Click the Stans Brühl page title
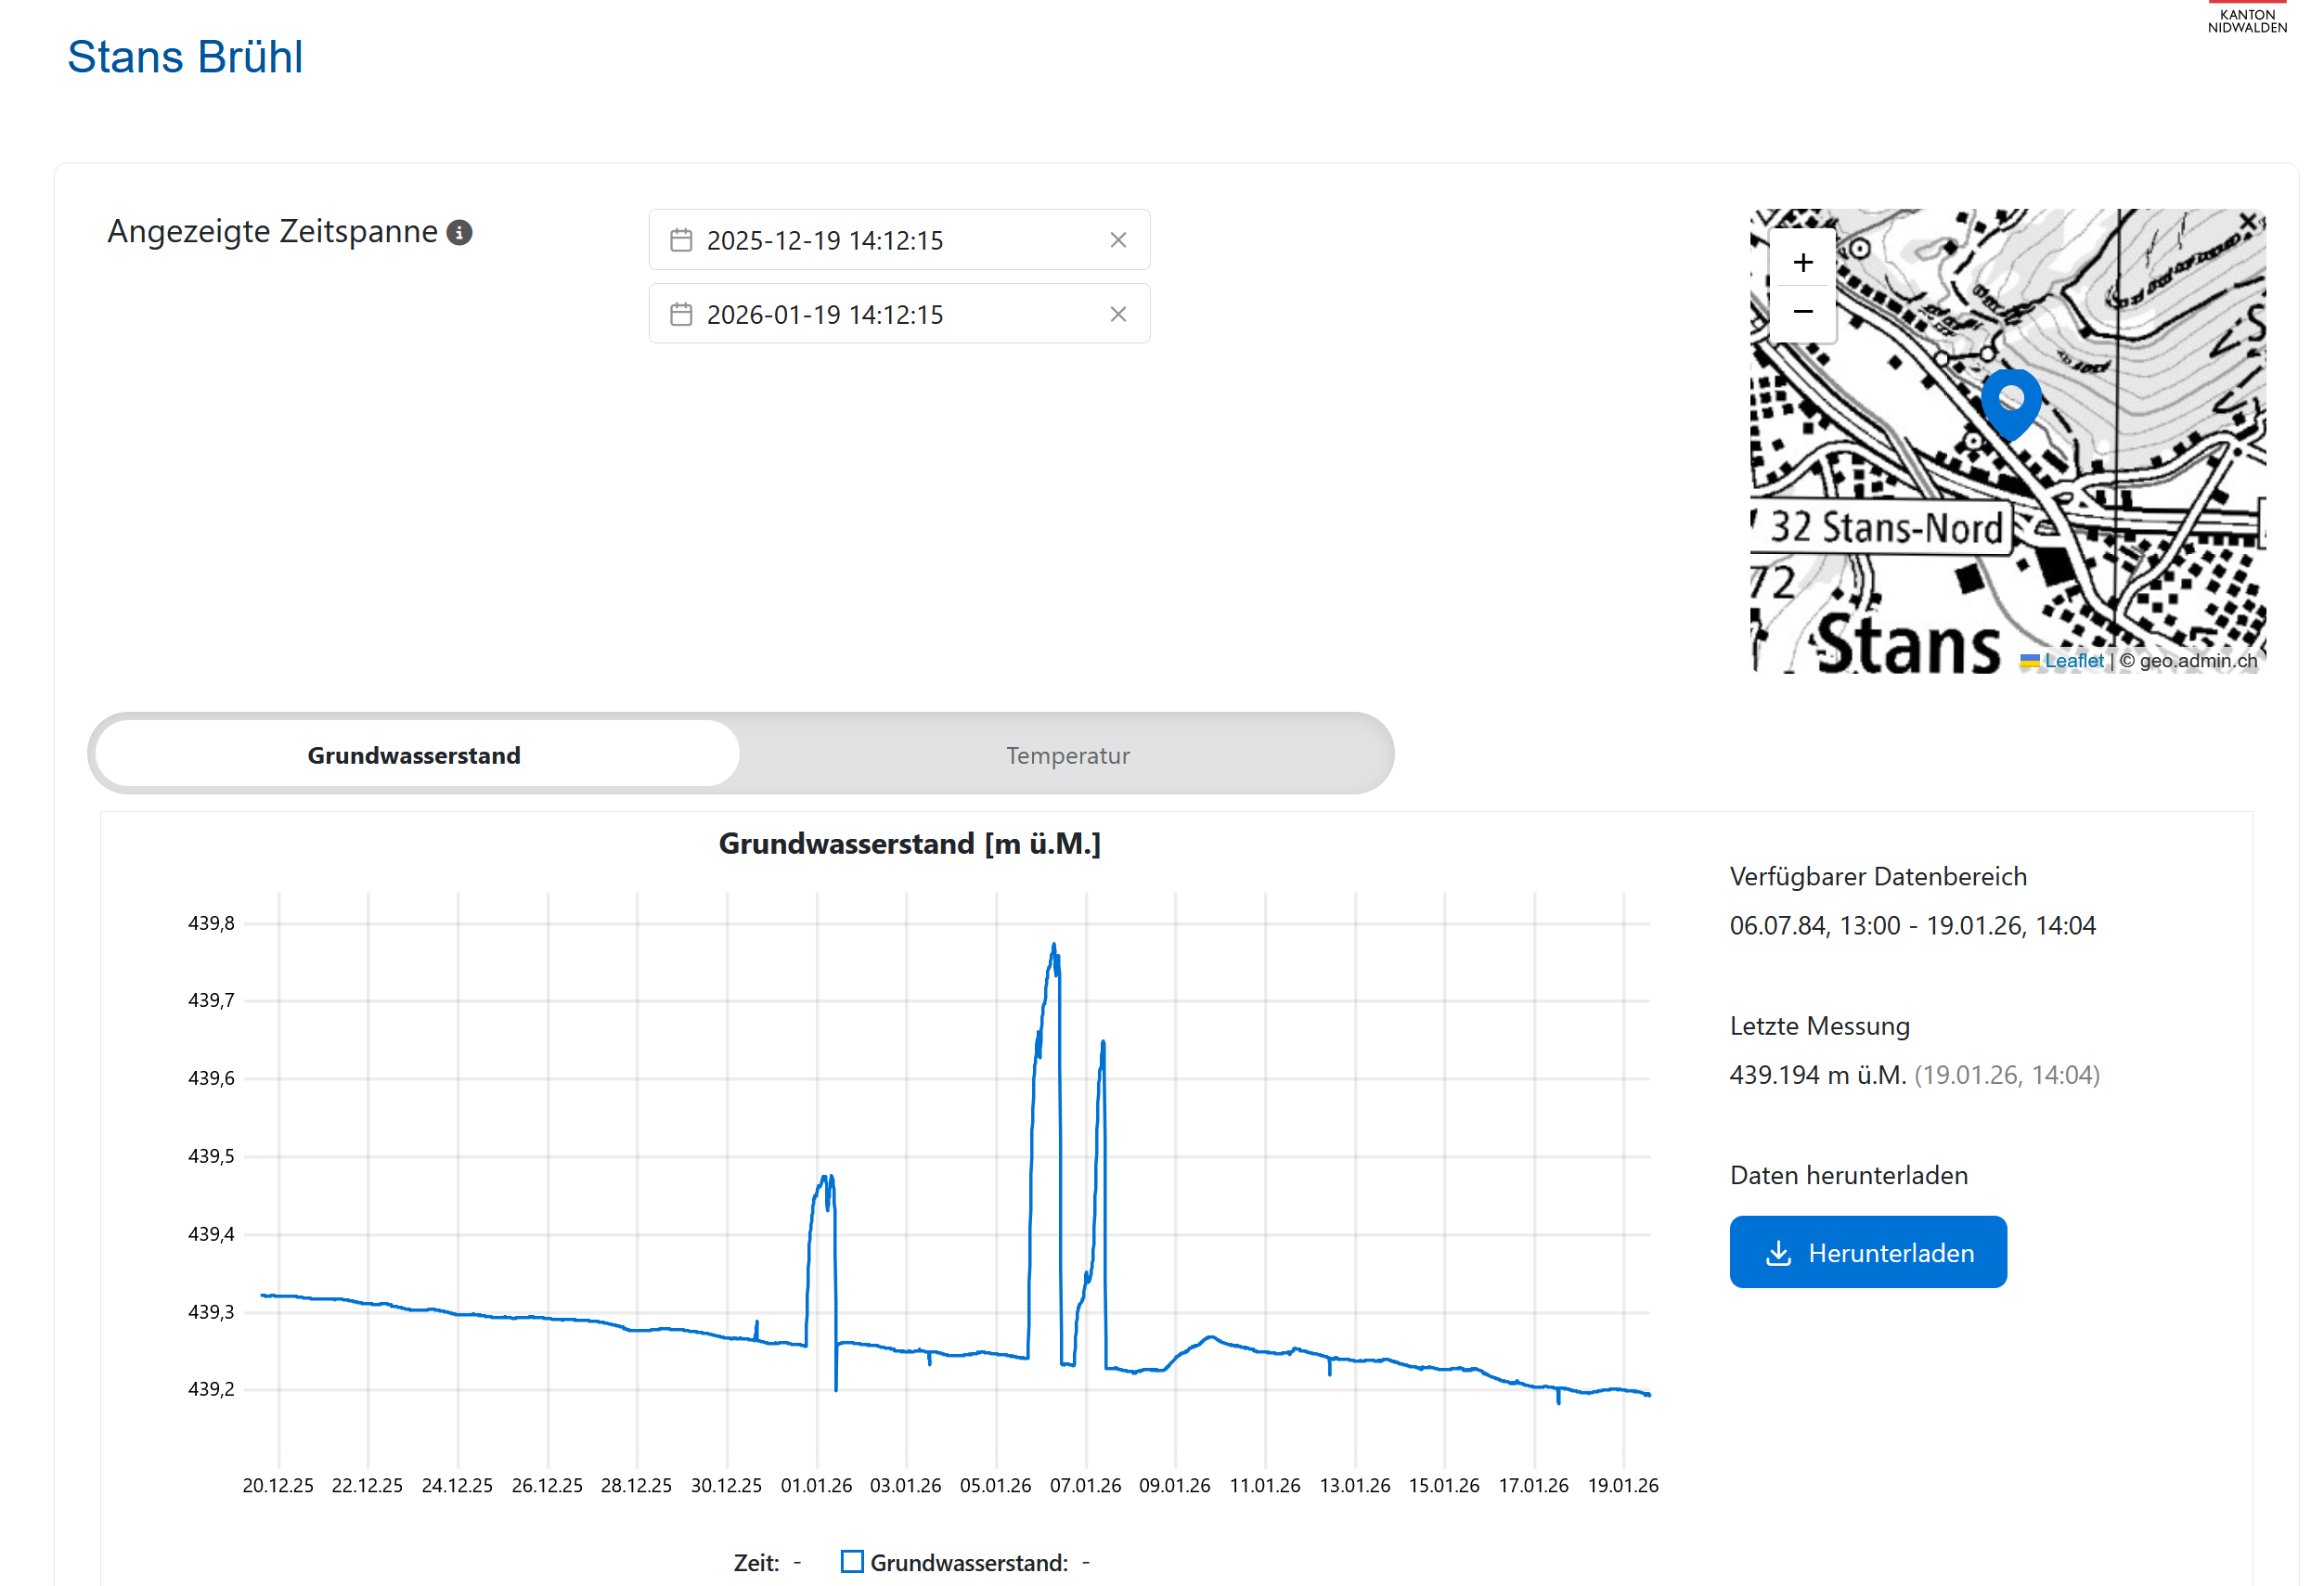2324x1586 pixels. 185,57
